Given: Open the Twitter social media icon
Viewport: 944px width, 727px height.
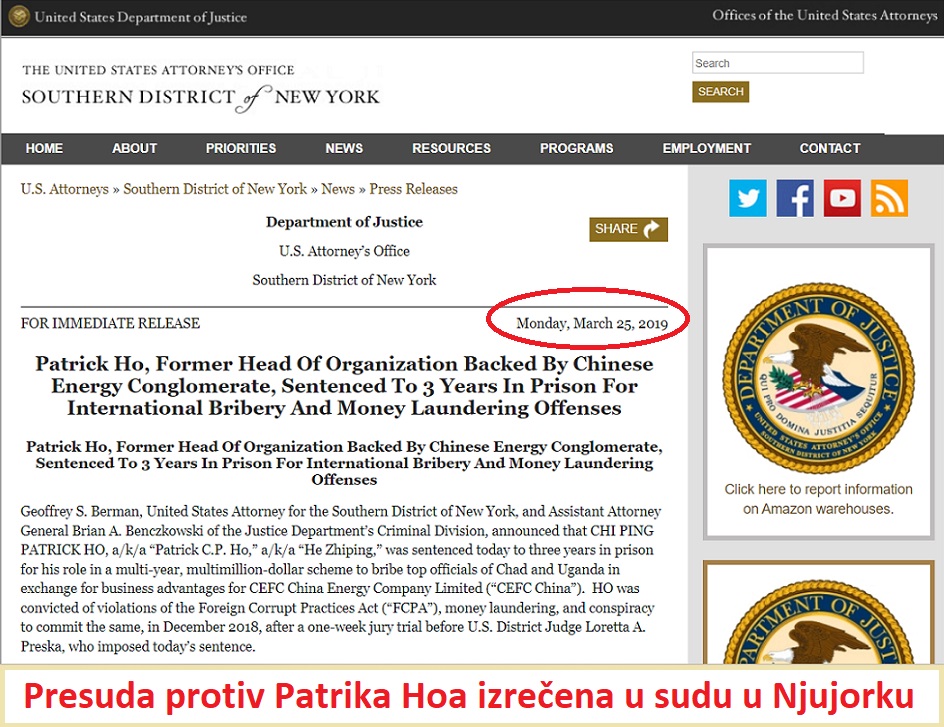Looking at the screenshot, I should coord(748,198).
